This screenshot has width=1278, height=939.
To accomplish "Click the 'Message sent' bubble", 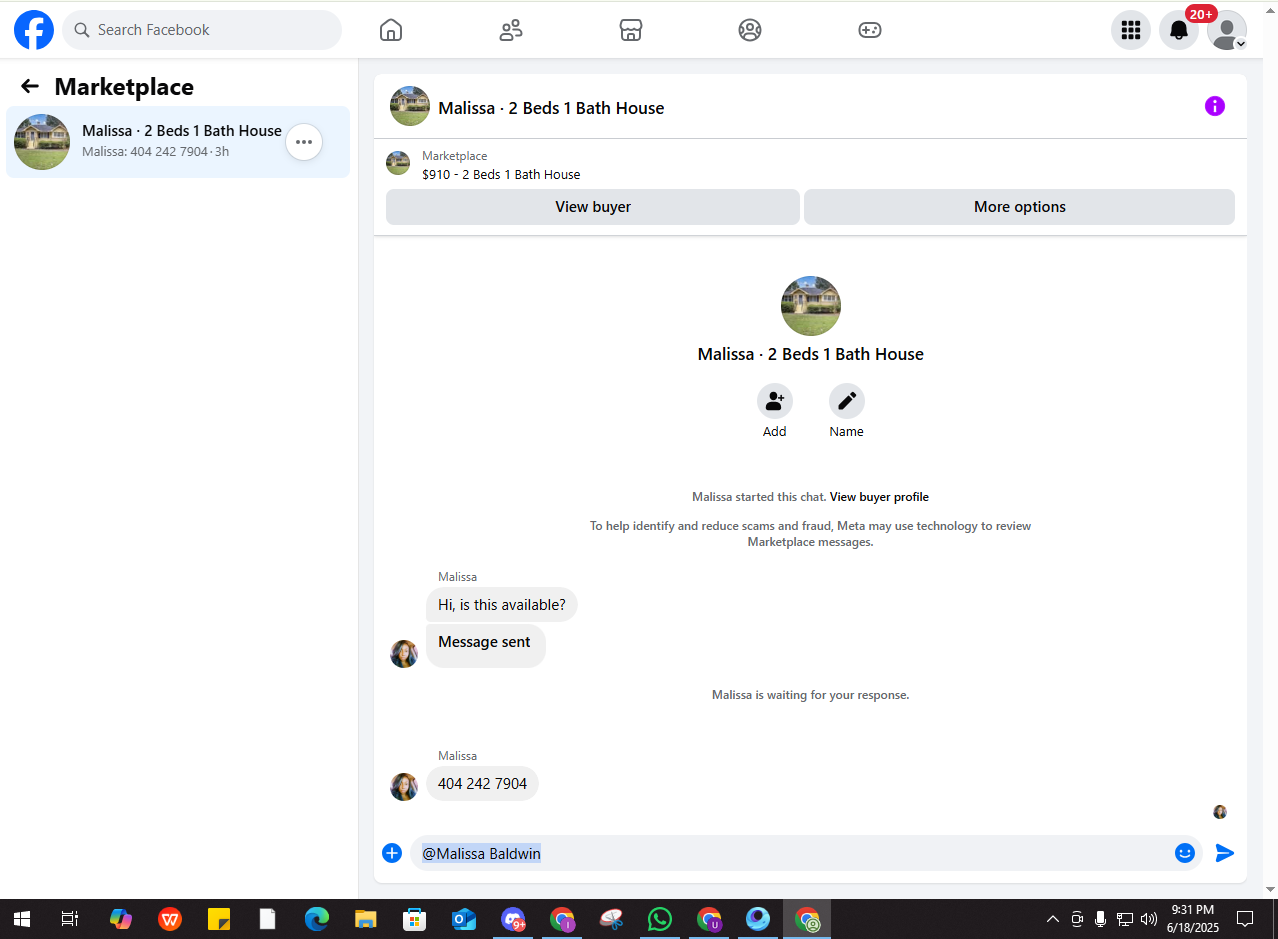I will pos(486,645).
